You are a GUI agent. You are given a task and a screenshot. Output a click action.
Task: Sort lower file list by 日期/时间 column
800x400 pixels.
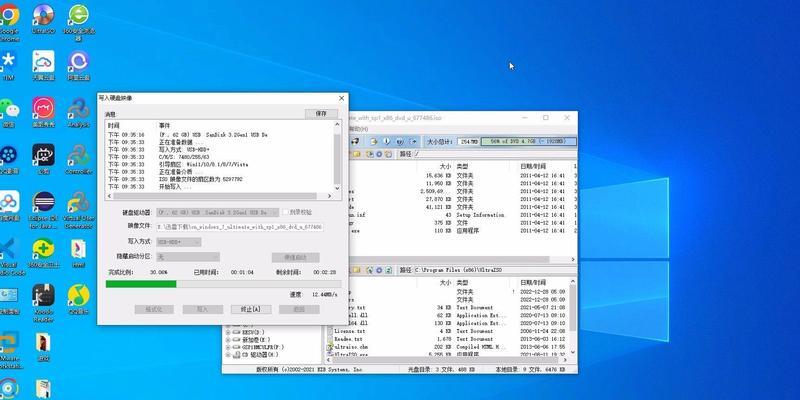pyautogui.click(x=533, y=282)
